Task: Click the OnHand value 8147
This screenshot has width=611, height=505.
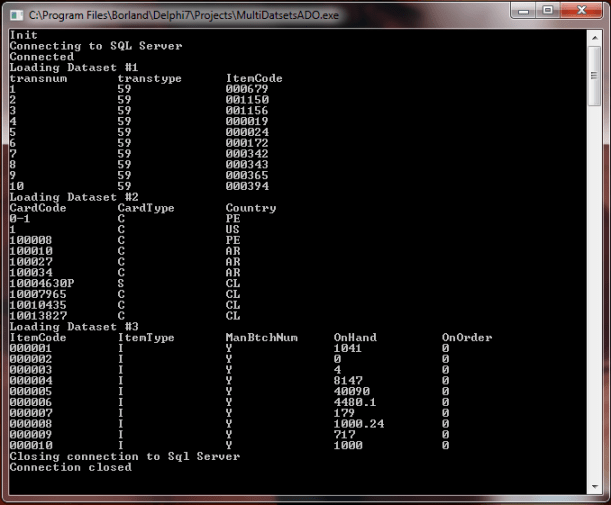Action: pos(348,381)
